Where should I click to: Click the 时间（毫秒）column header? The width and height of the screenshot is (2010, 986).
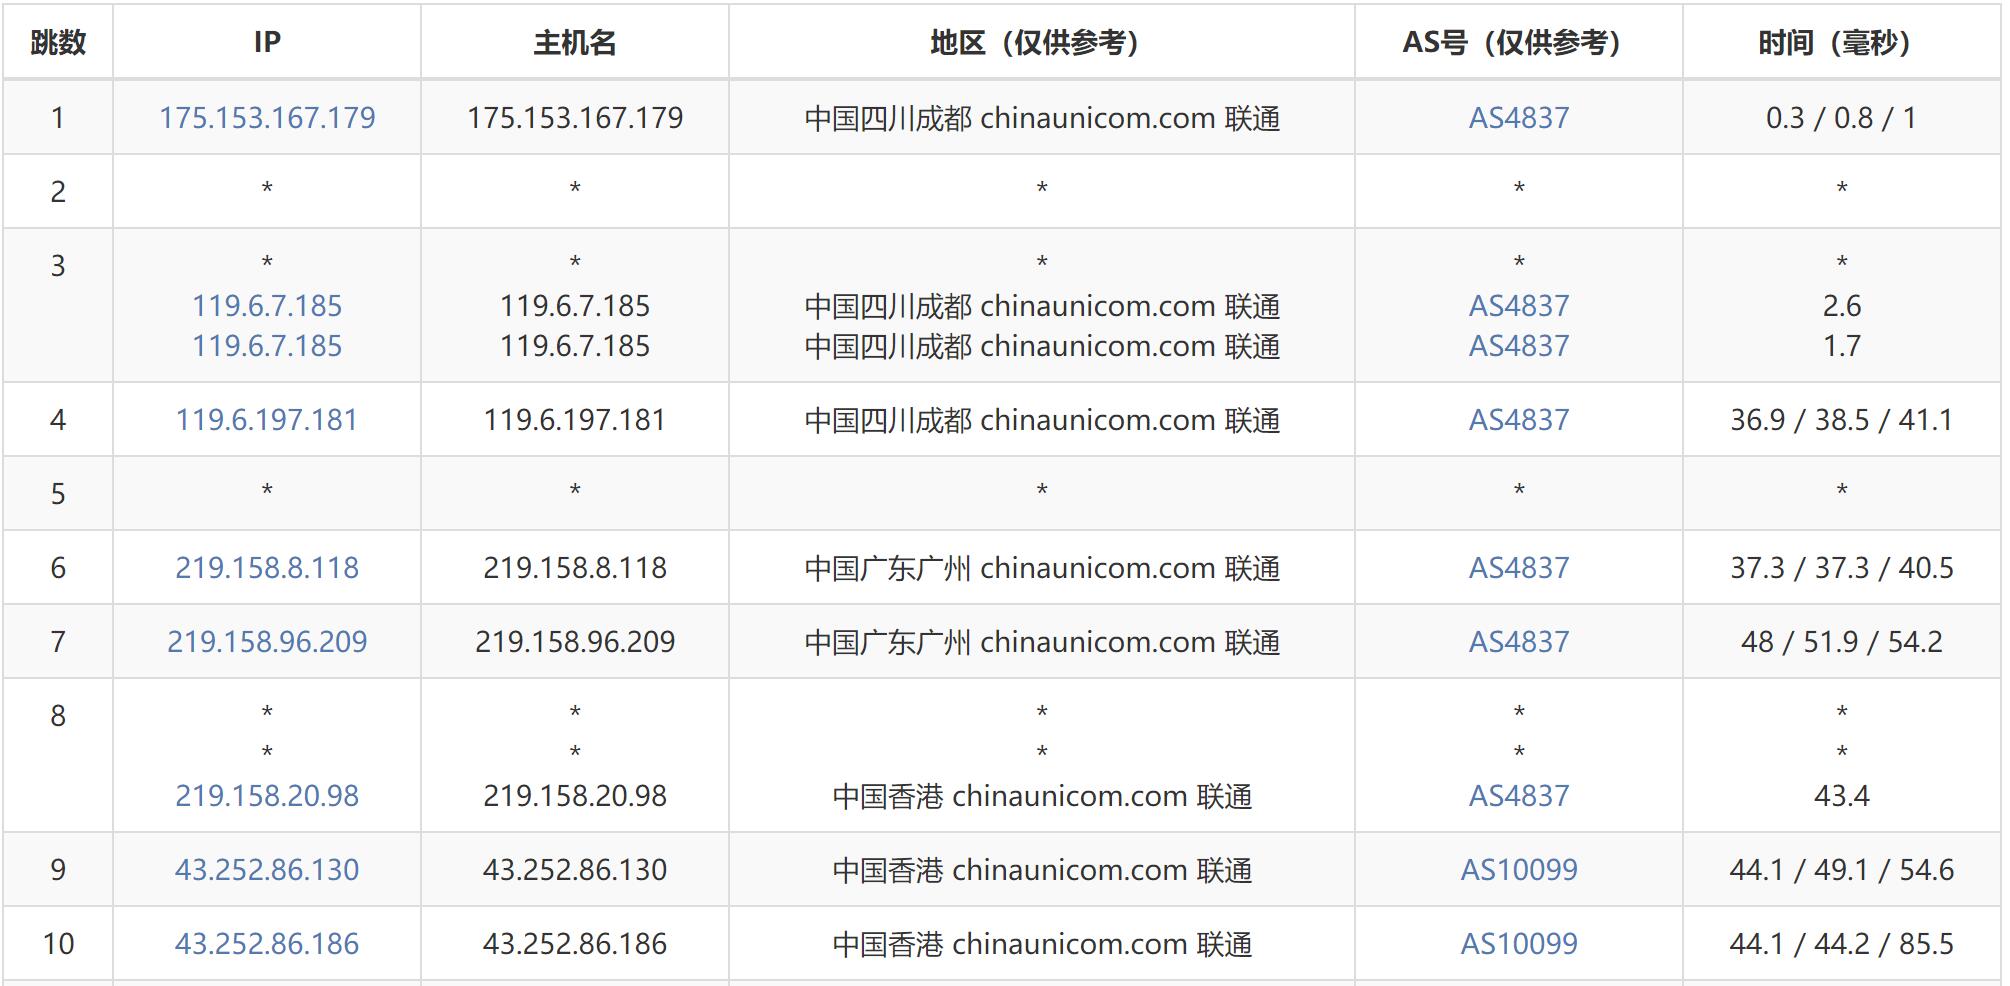1841,42
